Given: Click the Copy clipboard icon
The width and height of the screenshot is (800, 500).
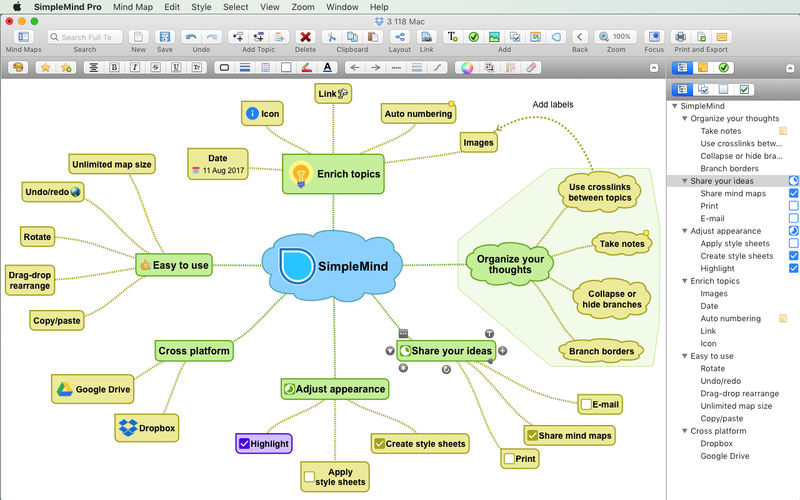Looking at the screenshot, I should point(352,37).
